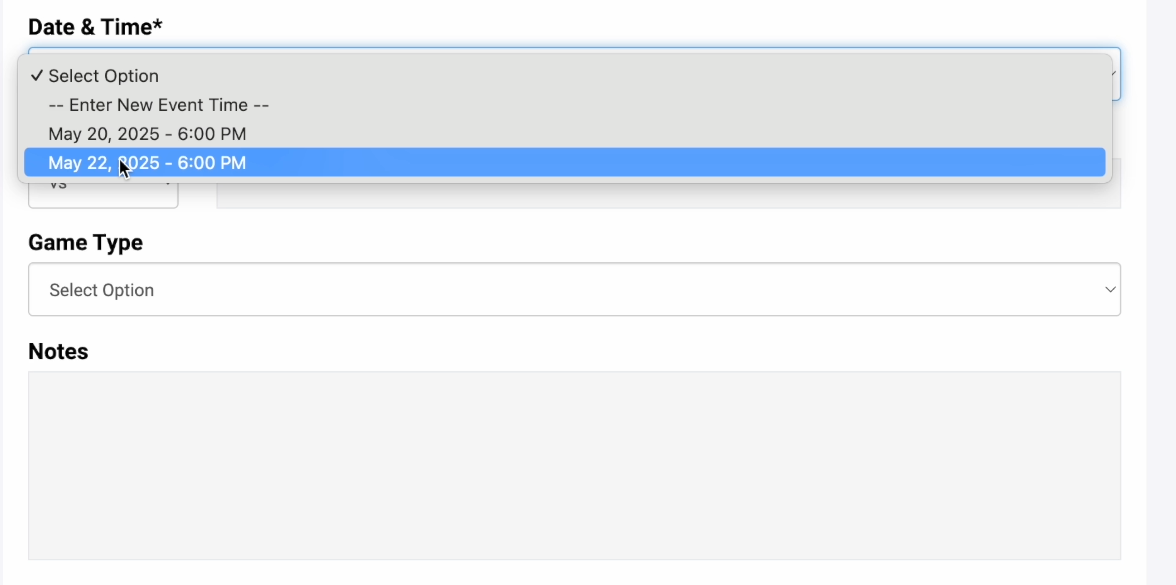This screenshot has height=585, width=1176.
Task: Click the Date & Time label
Action: point(89,27)
